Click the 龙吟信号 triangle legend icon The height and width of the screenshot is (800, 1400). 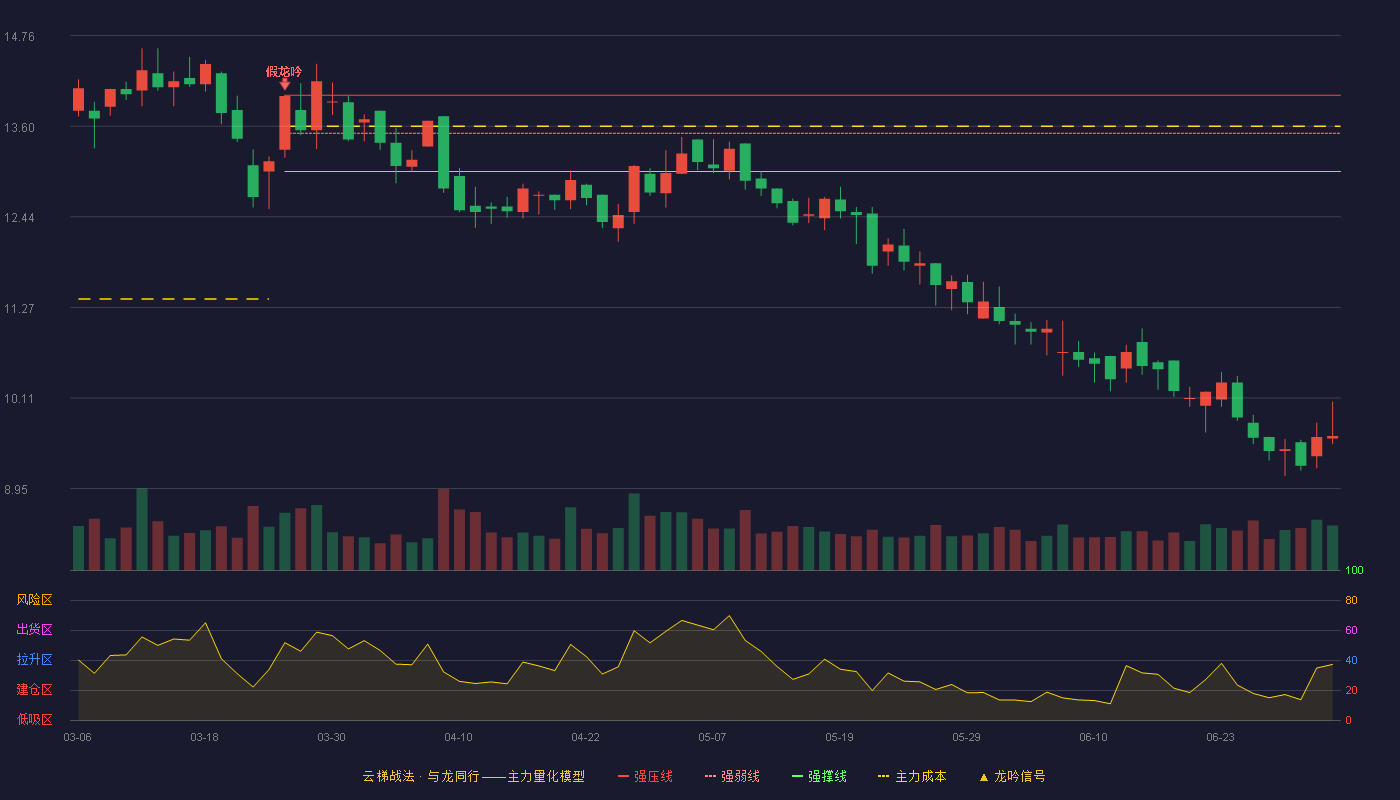coord(983,777)
